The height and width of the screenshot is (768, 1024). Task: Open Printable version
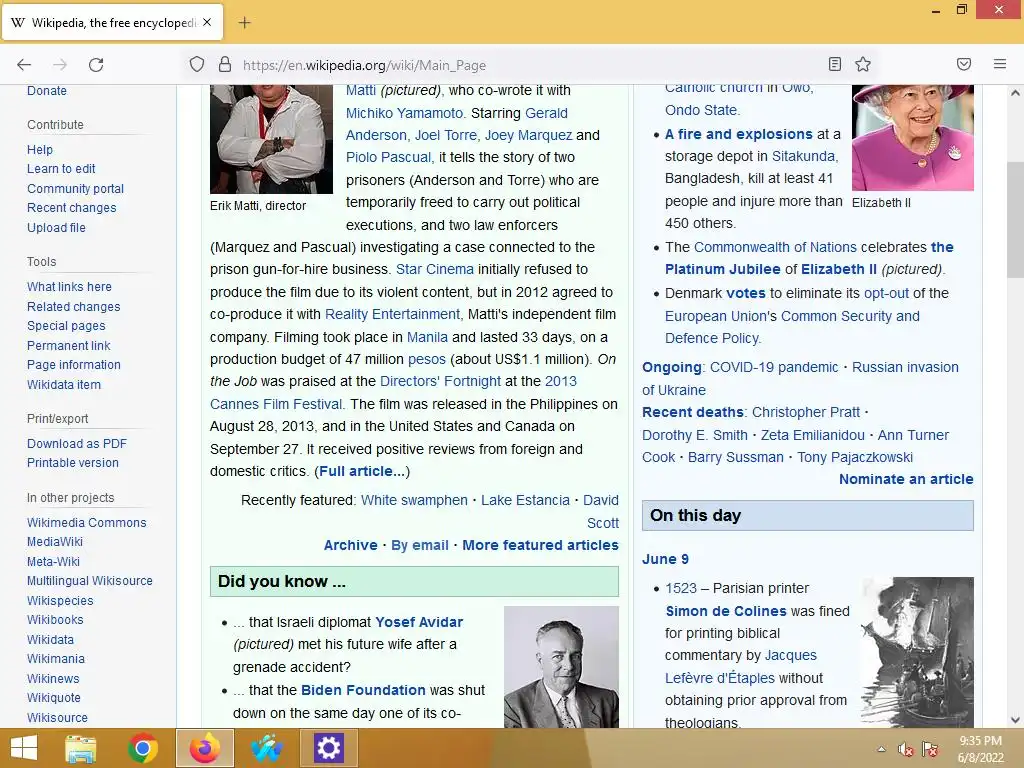click(72, 462)
